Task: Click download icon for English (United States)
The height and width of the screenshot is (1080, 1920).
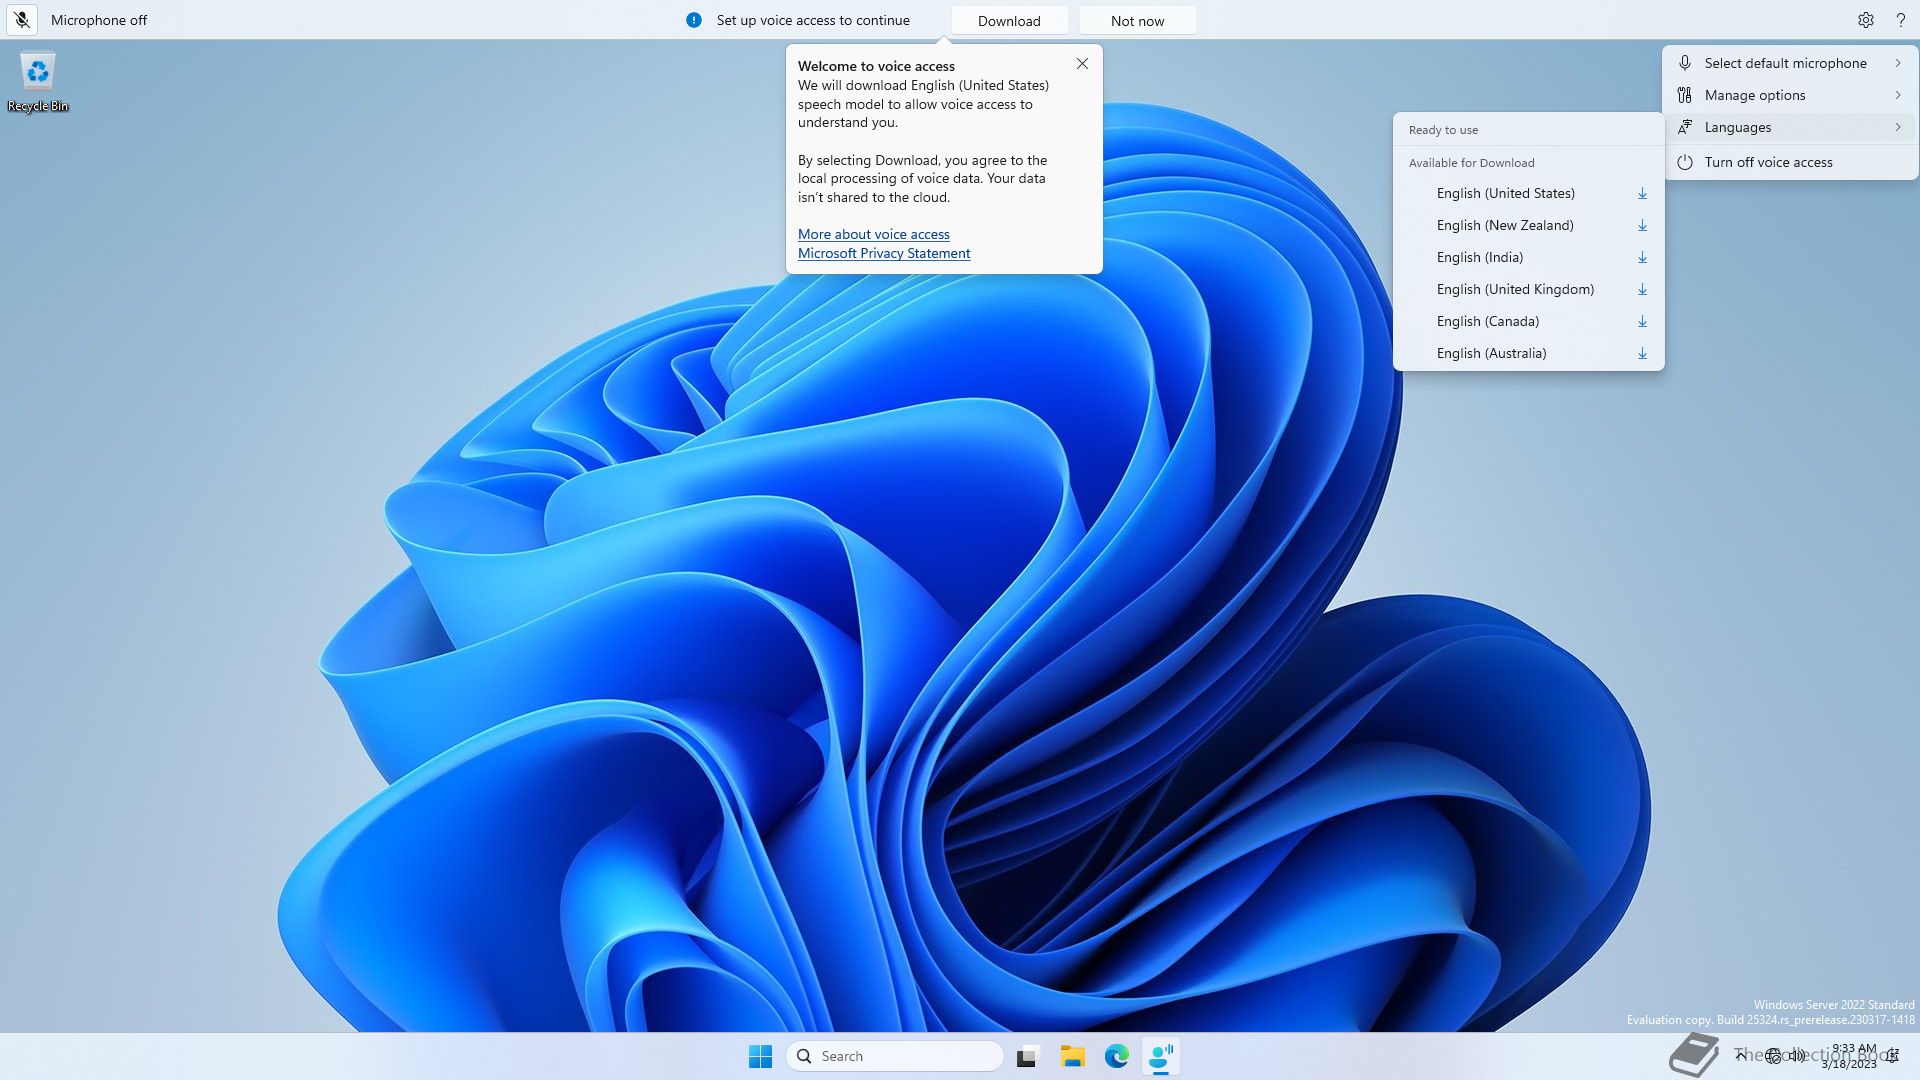Action: click(1641, 194)
